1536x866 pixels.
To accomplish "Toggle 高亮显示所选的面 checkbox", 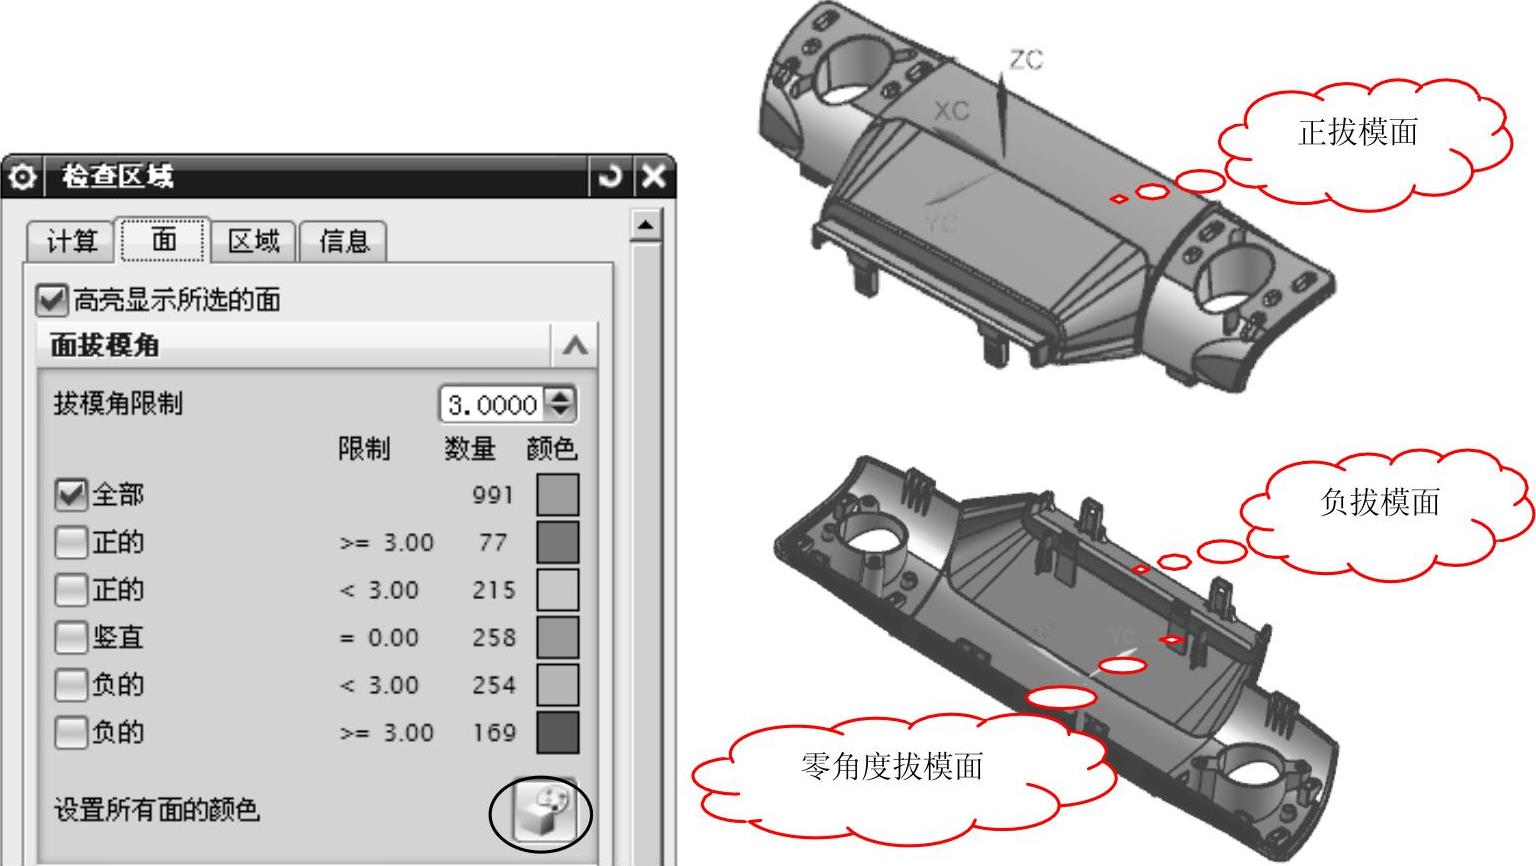I will (x=52, y=299).
